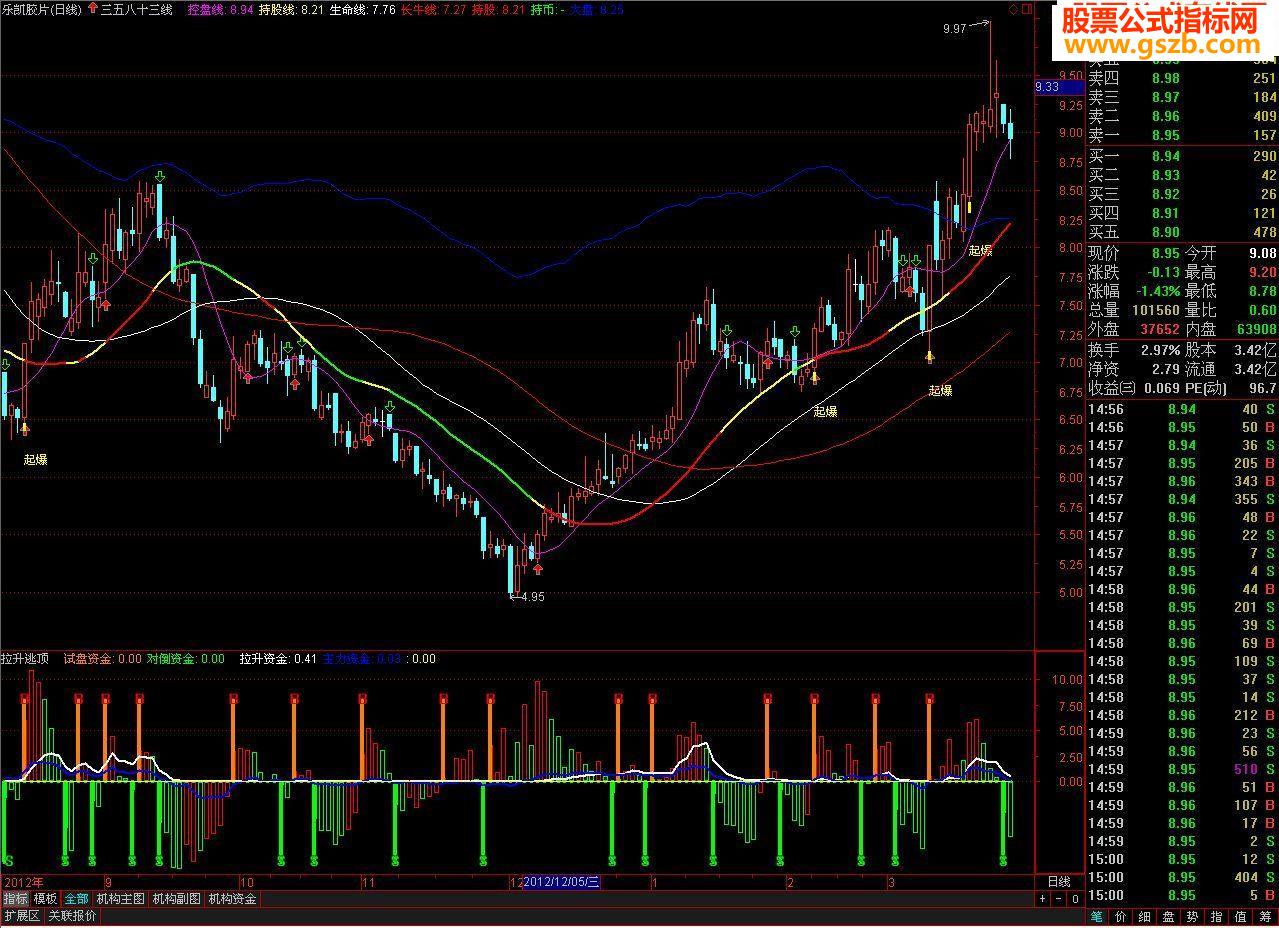This screenshot has height=928, width=1279.
Task: Switch to 机构资金 tab
Action: pos(232,899)
